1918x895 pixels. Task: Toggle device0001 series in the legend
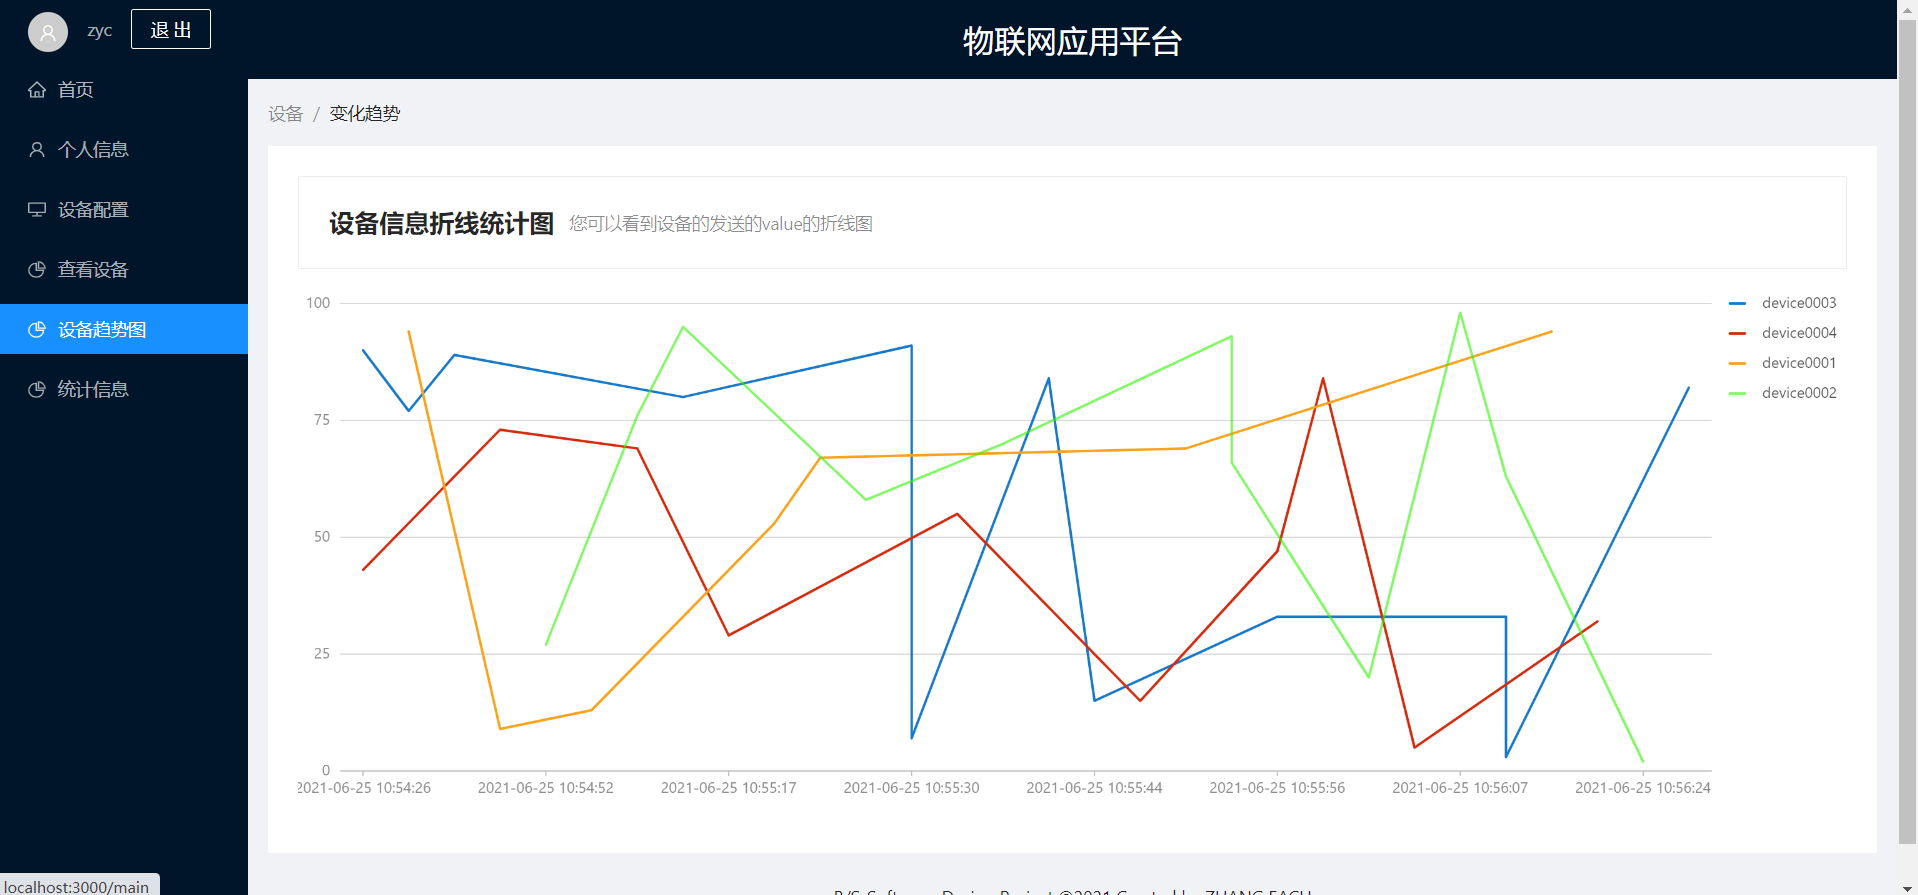pyautogui.click(x=1783, y=363)
